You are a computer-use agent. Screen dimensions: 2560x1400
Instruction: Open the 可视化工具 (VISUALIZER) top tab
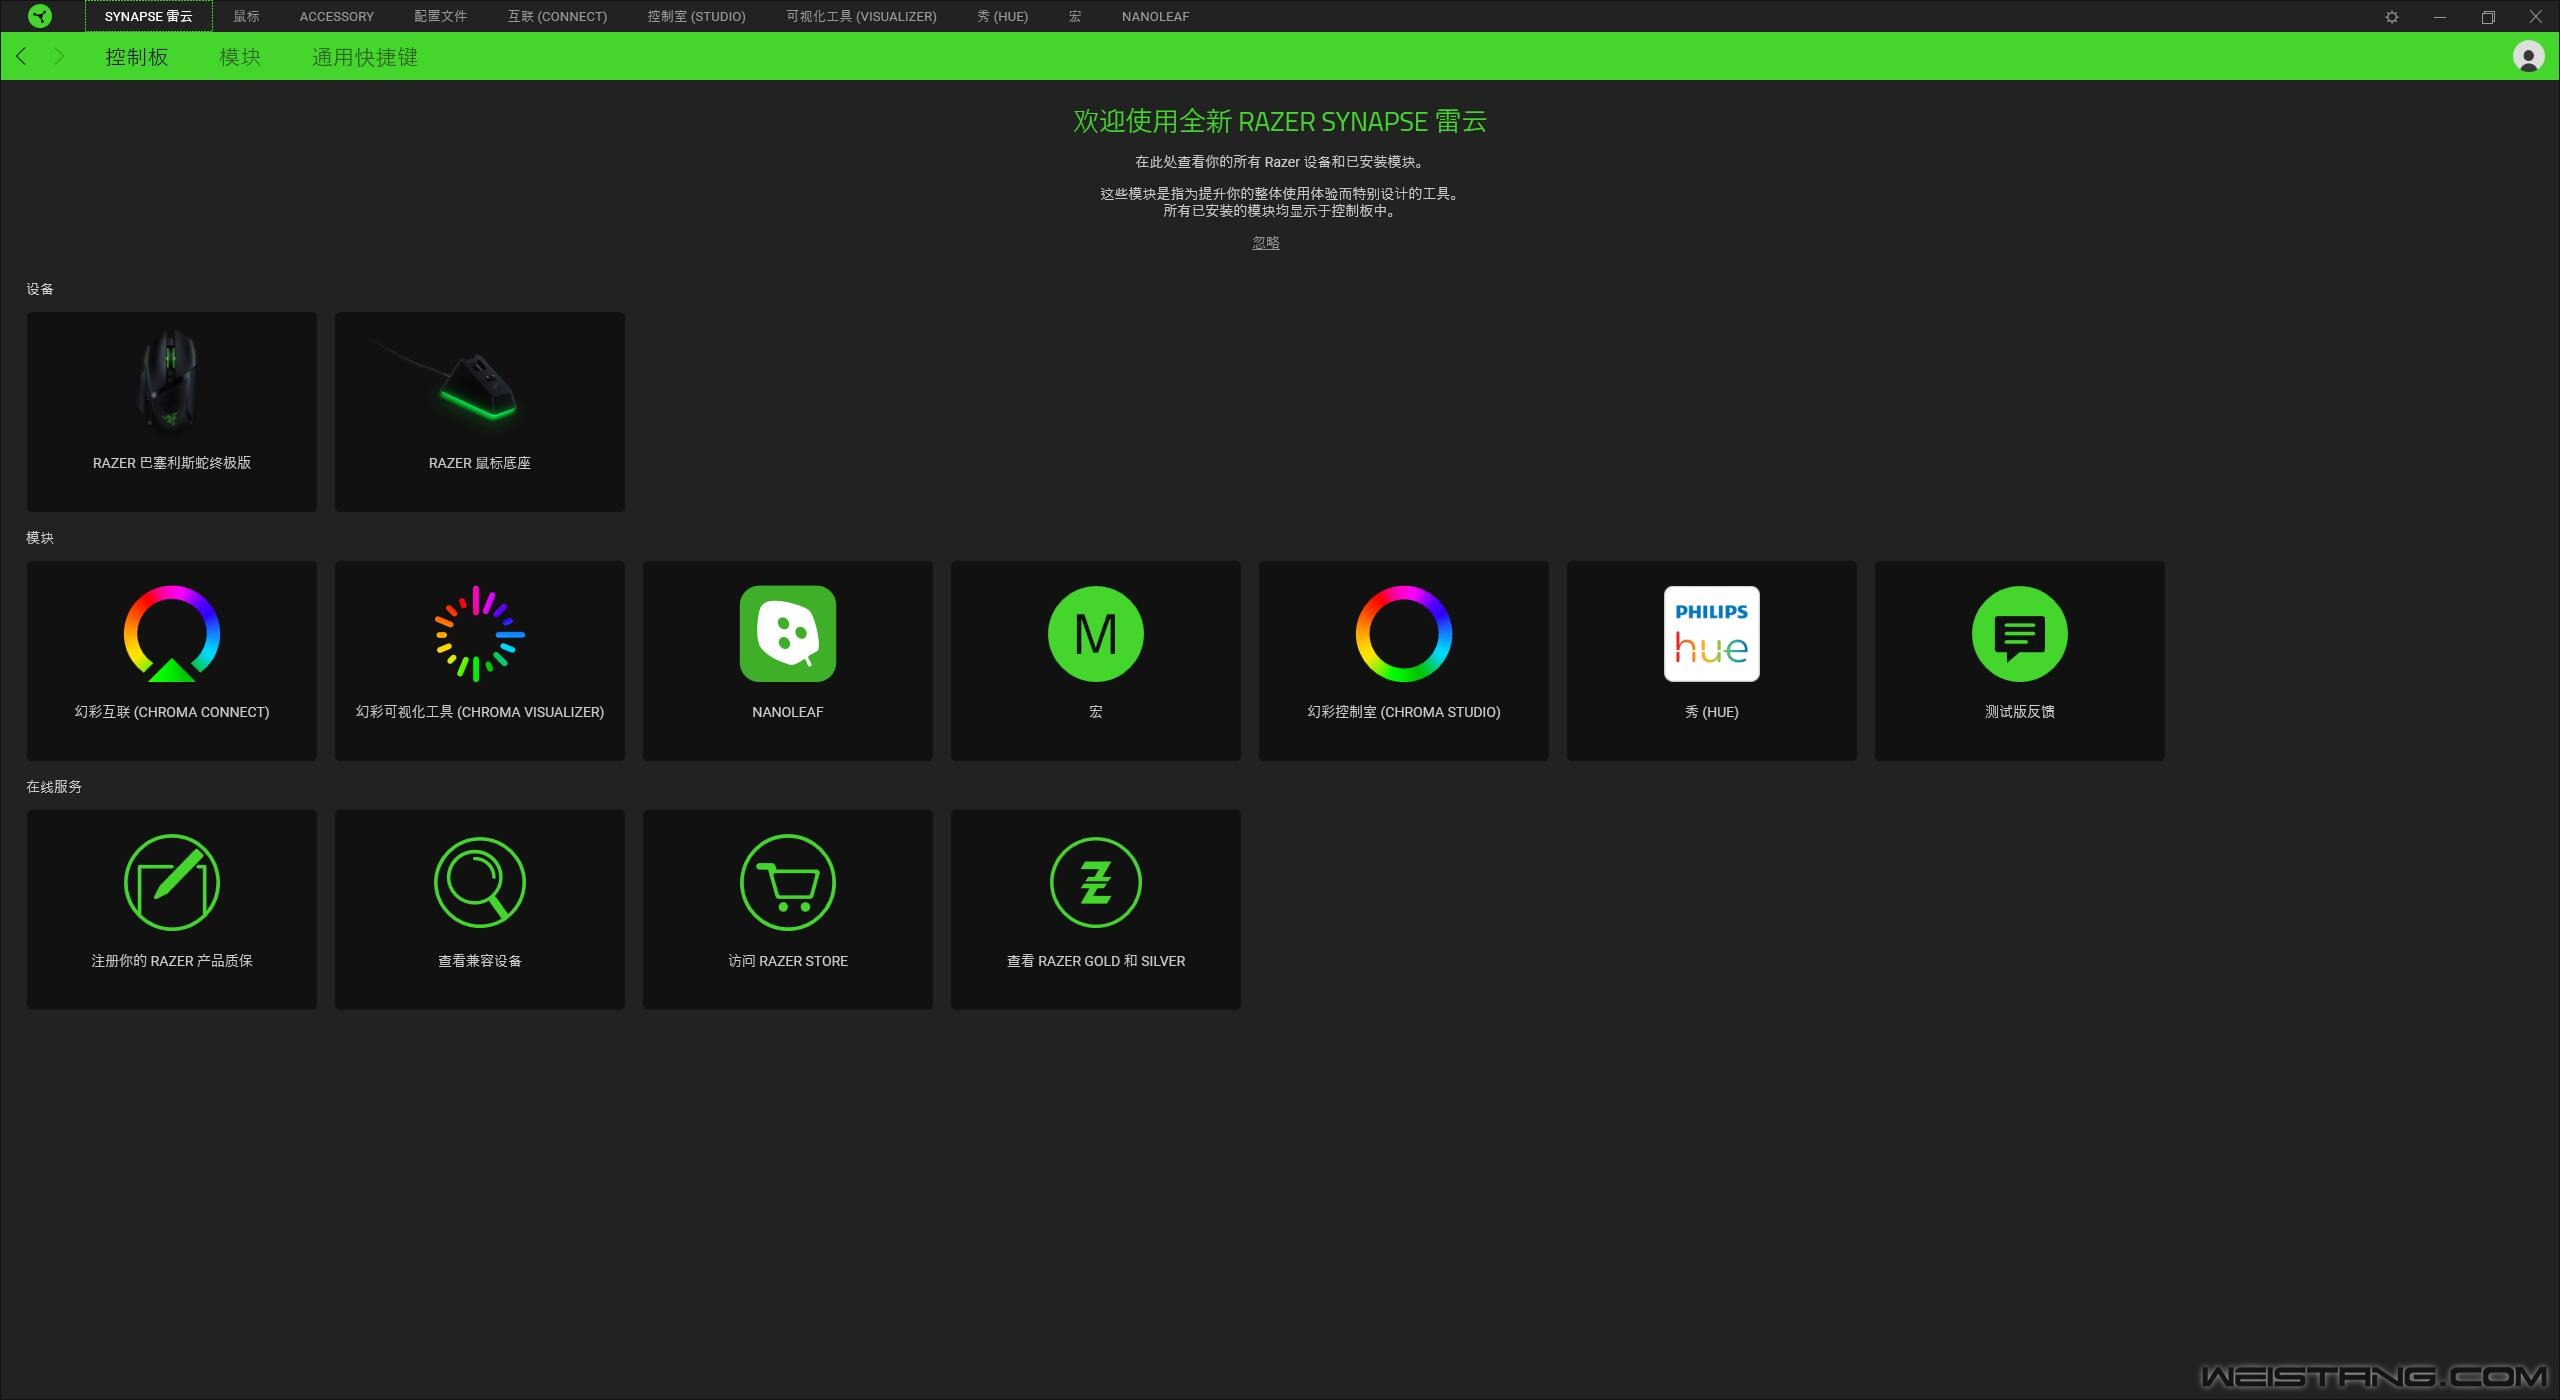click(861, 16)
